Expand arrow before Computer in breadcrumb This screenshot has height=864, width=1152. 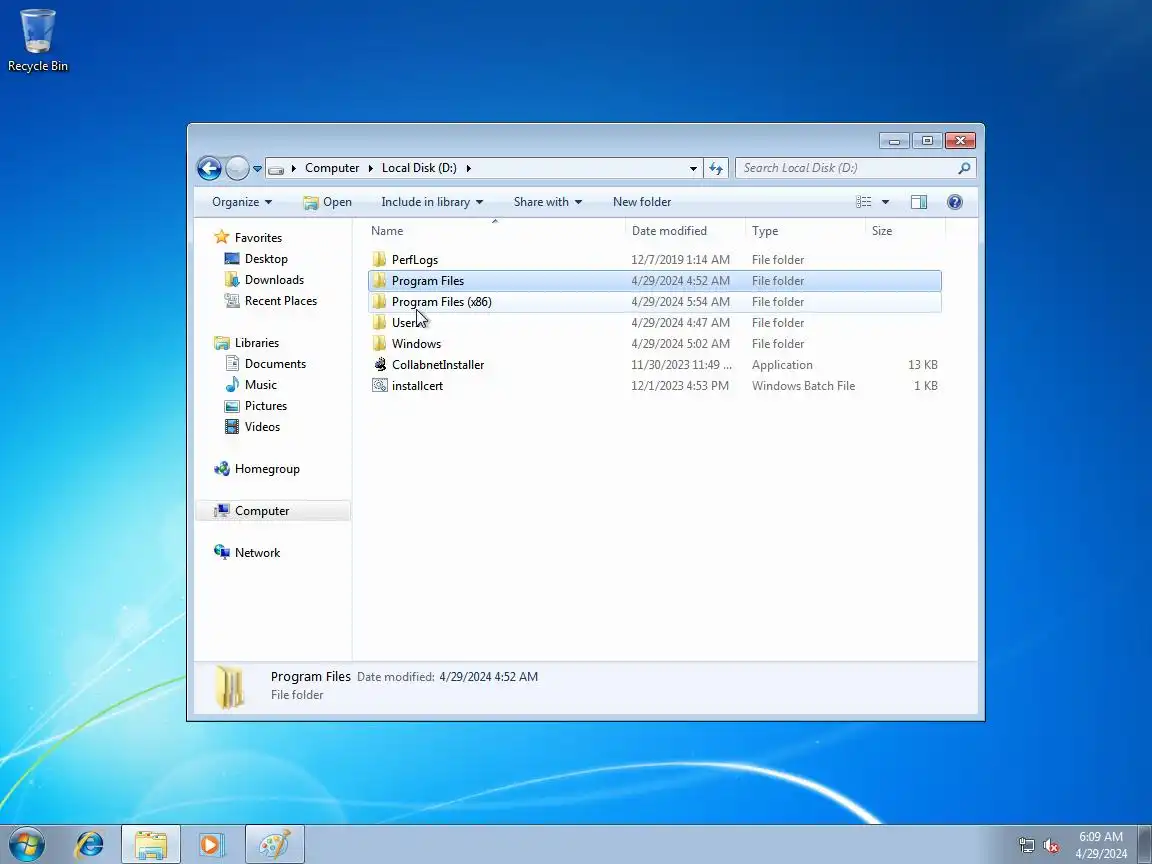tap(294, 169)
